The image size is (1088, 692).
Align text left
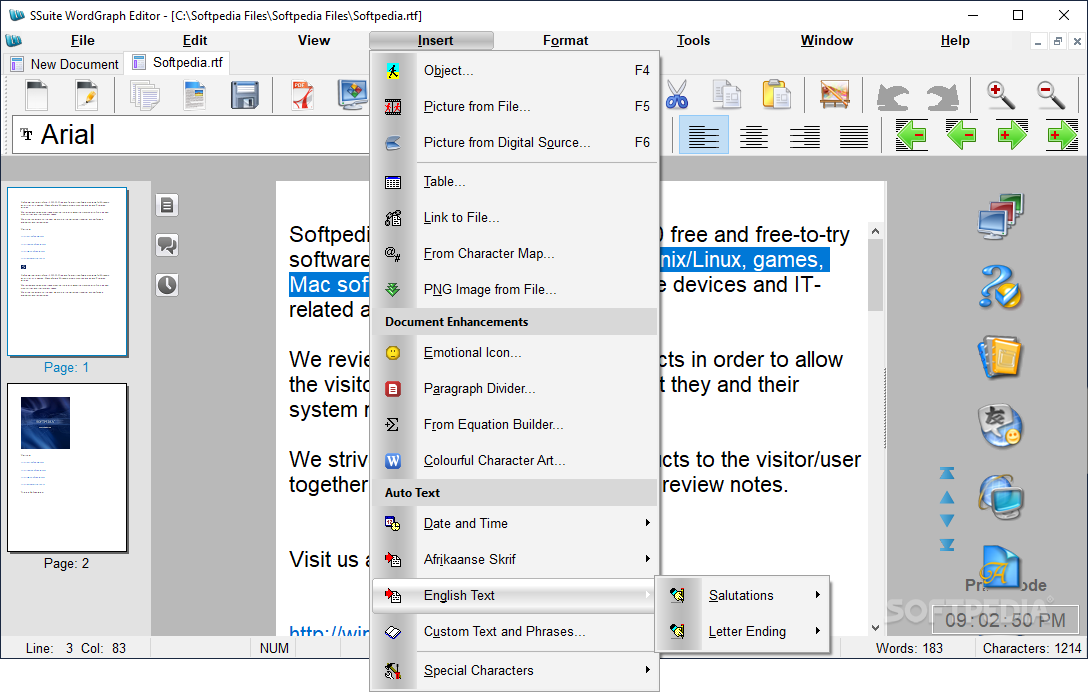pos(704,135)
